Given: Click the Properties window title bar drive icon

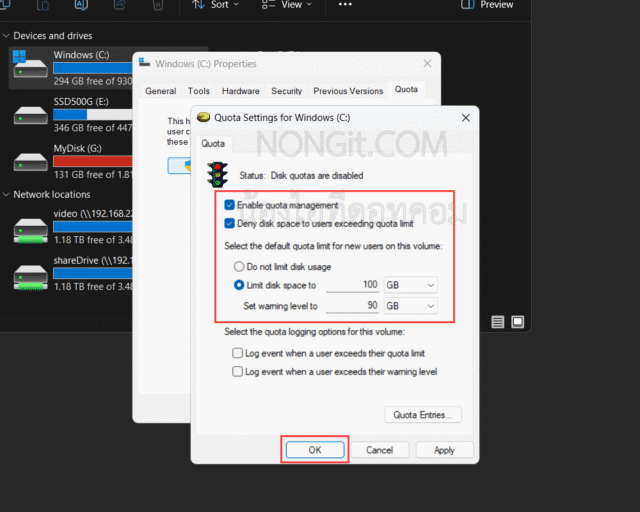Looking at the screenshot, I should pos(144,62).
